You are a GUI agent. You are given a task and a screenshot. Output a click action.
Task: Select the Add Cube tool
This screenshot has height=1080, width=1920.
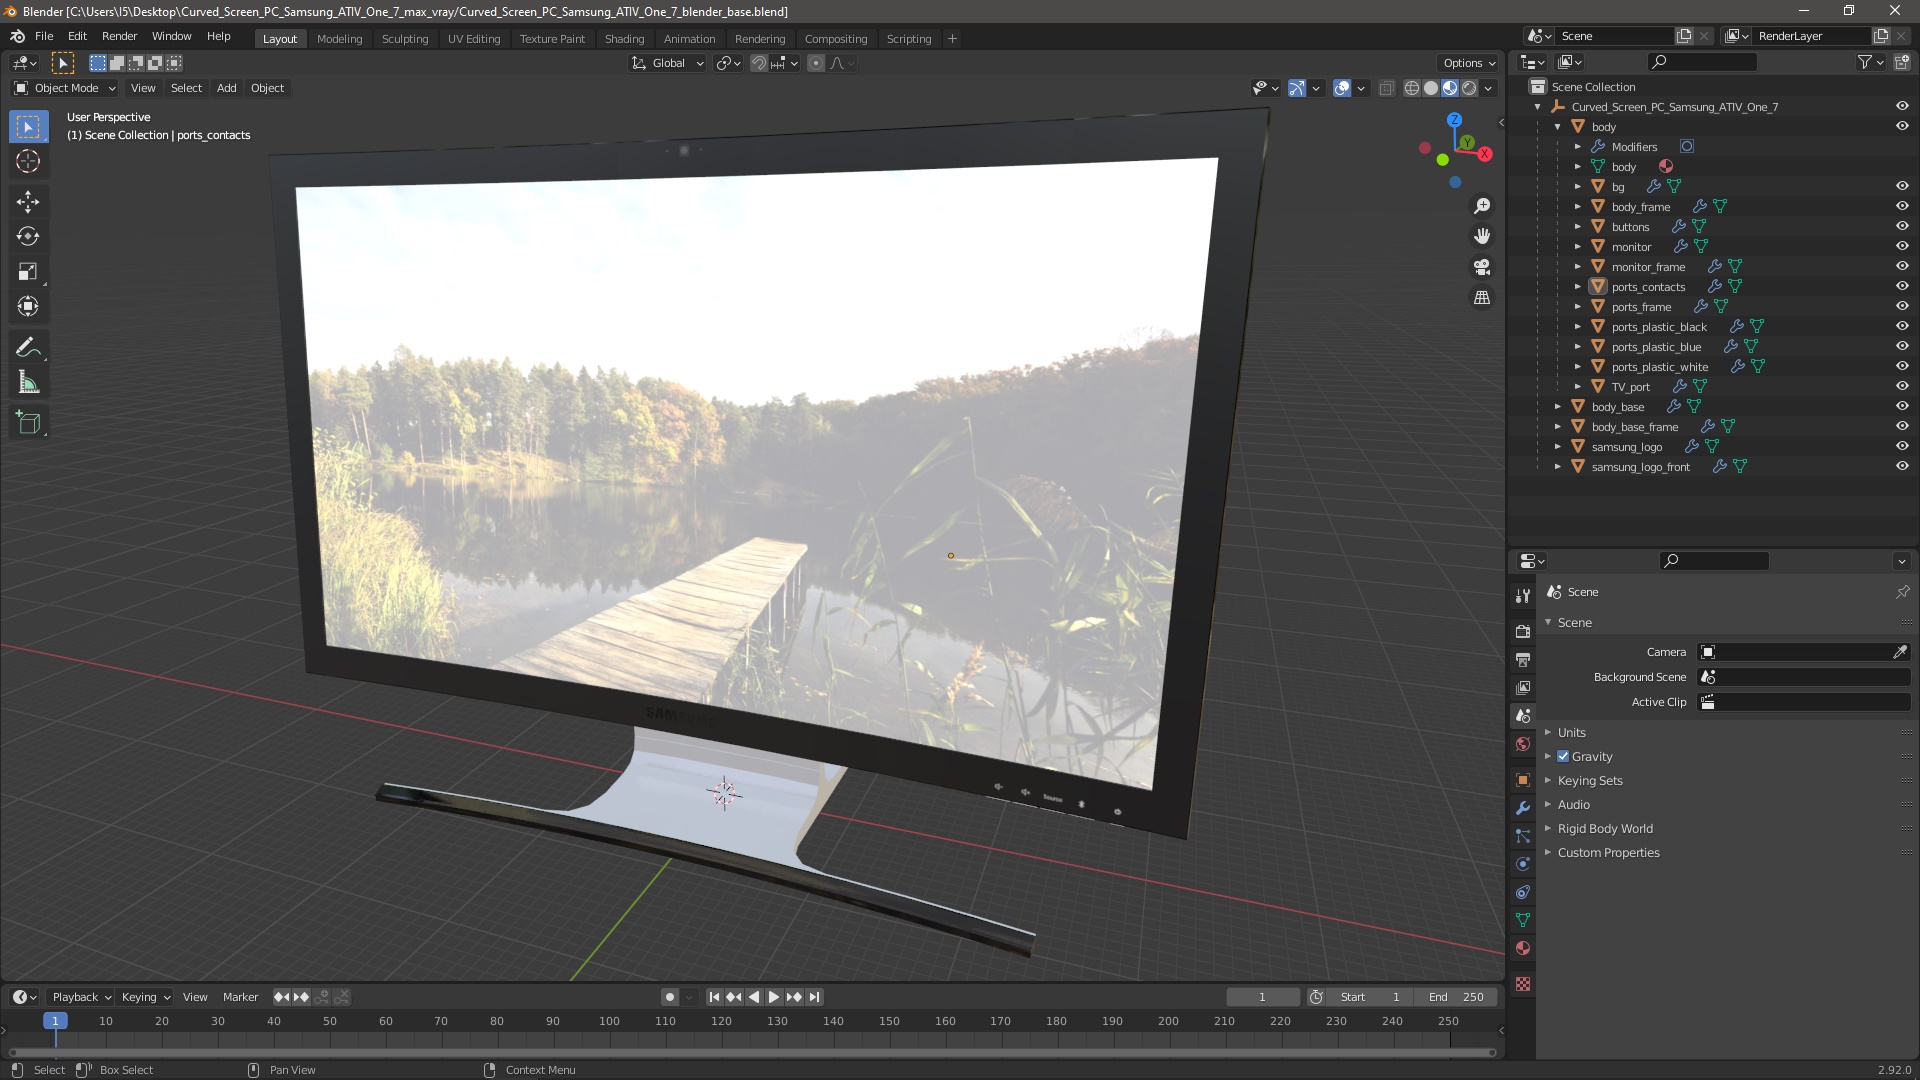(28, 423)
